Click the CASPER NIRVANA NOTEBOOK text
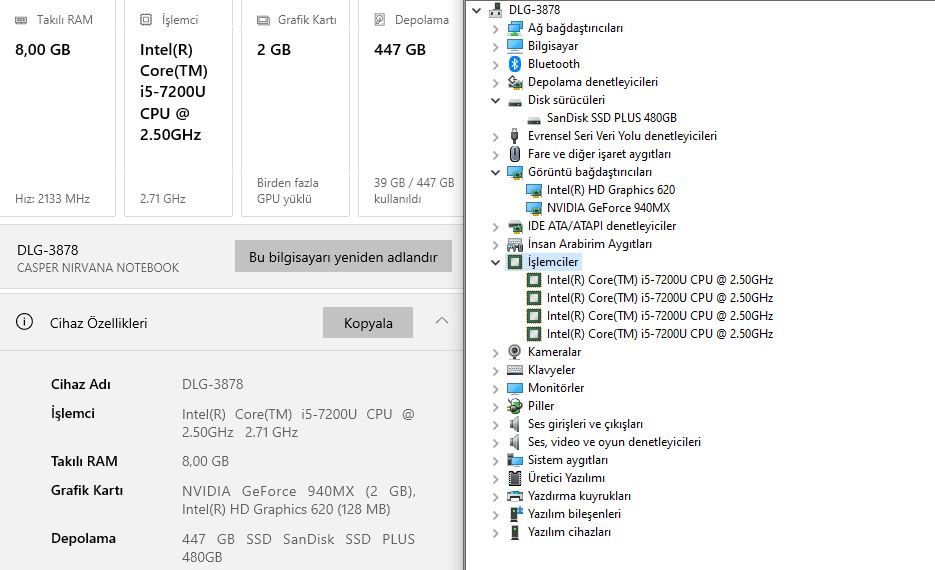Viewport: 935px width, 570px height. [98, 268]
